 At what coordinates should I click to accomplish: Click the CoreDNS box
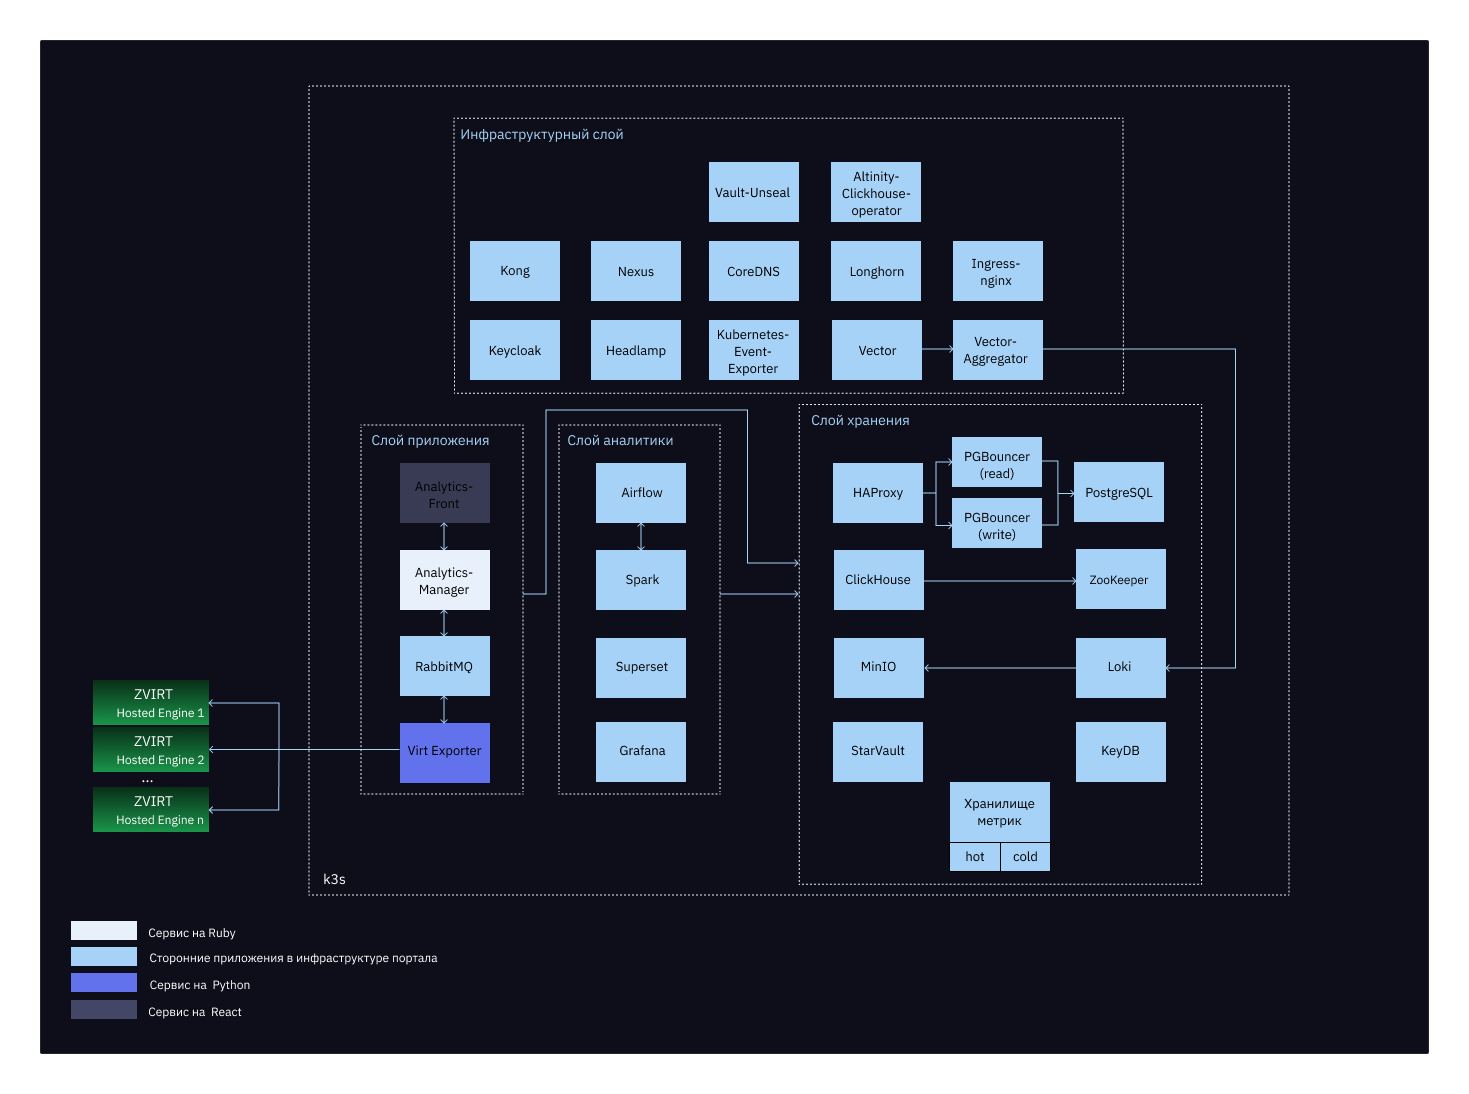[753, 271]
